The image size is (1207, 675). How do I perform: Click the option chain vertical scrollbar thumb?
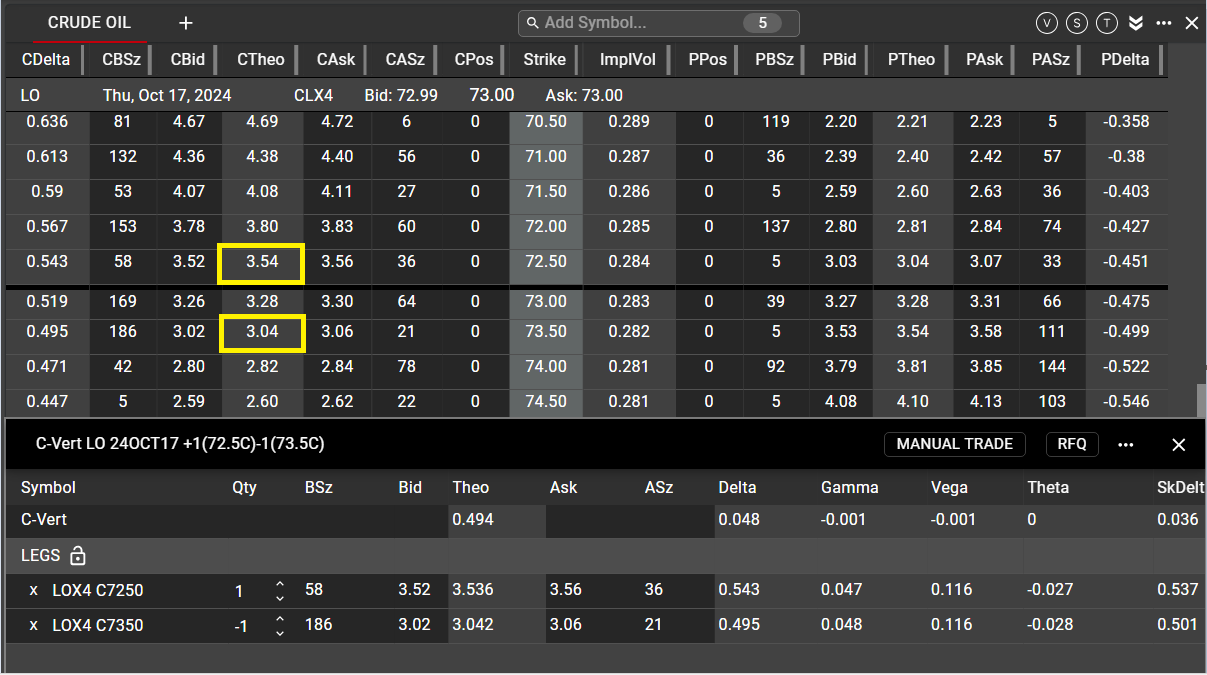[1199, 400]
